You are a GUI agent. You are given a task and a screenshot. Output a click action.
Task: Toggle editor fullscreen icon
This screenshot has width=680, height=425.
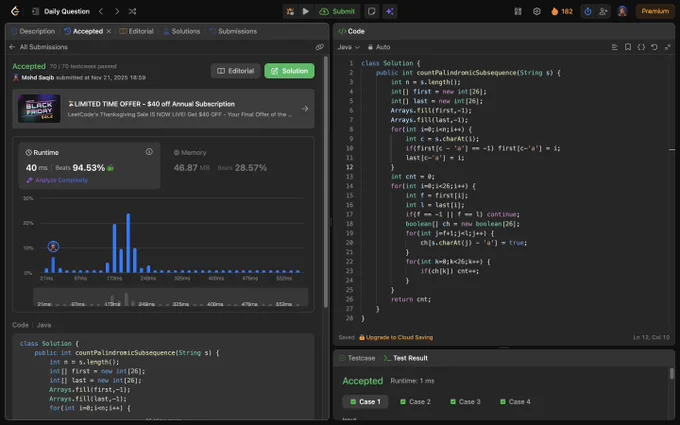click(x=667, y=47)
